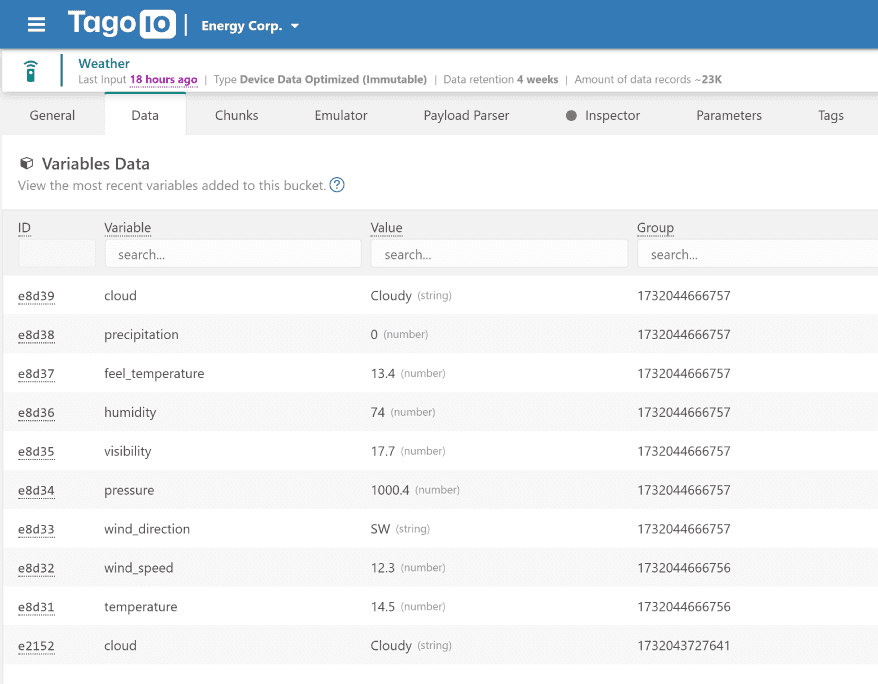Viewport: 878px width, 684px height.
Task: Click the 14.5 temperature value
Action: [382, 607]
